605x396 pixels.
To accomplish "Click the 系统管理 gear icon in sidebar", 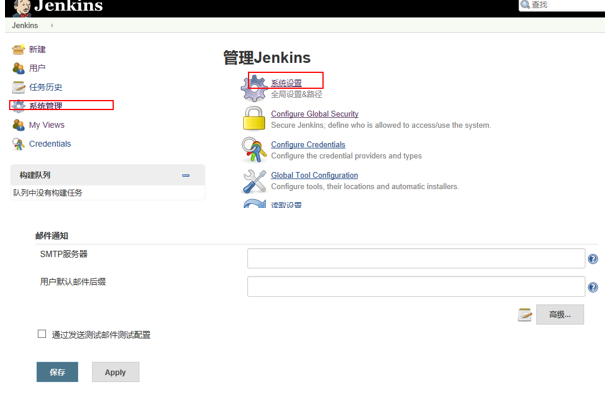I will (18, 106).
